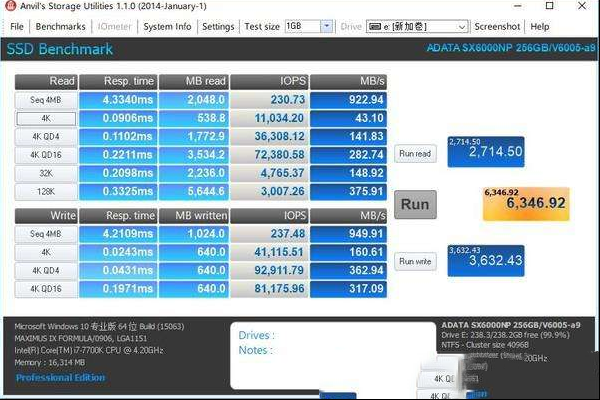The width and height of the screenshot is (600, 400).
Task: Click the read 4K IOPS value 11,034.20
Action: coord(269,118)
